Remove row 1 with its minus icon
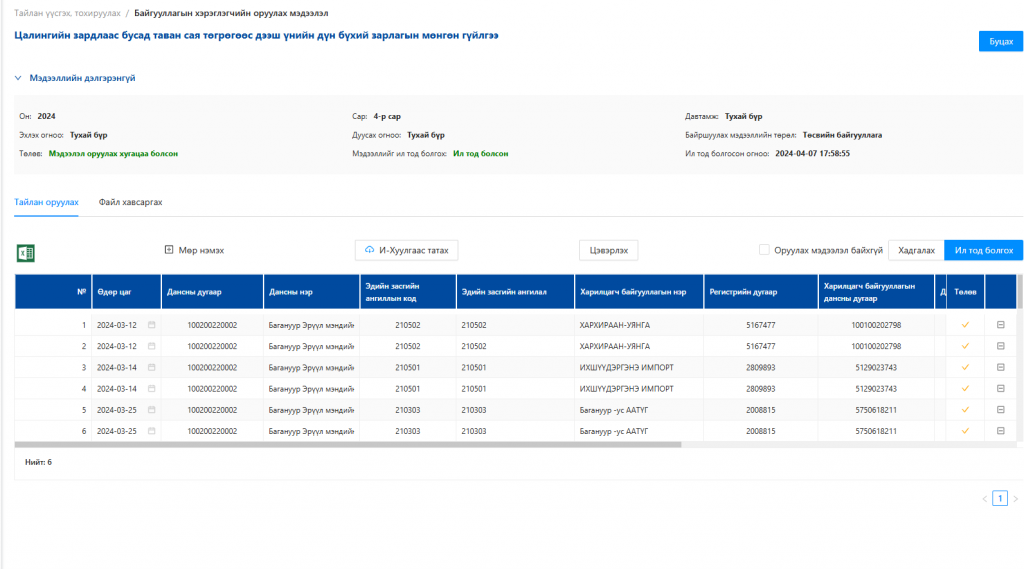The image size is (1024, 569). click(1000, 325)
